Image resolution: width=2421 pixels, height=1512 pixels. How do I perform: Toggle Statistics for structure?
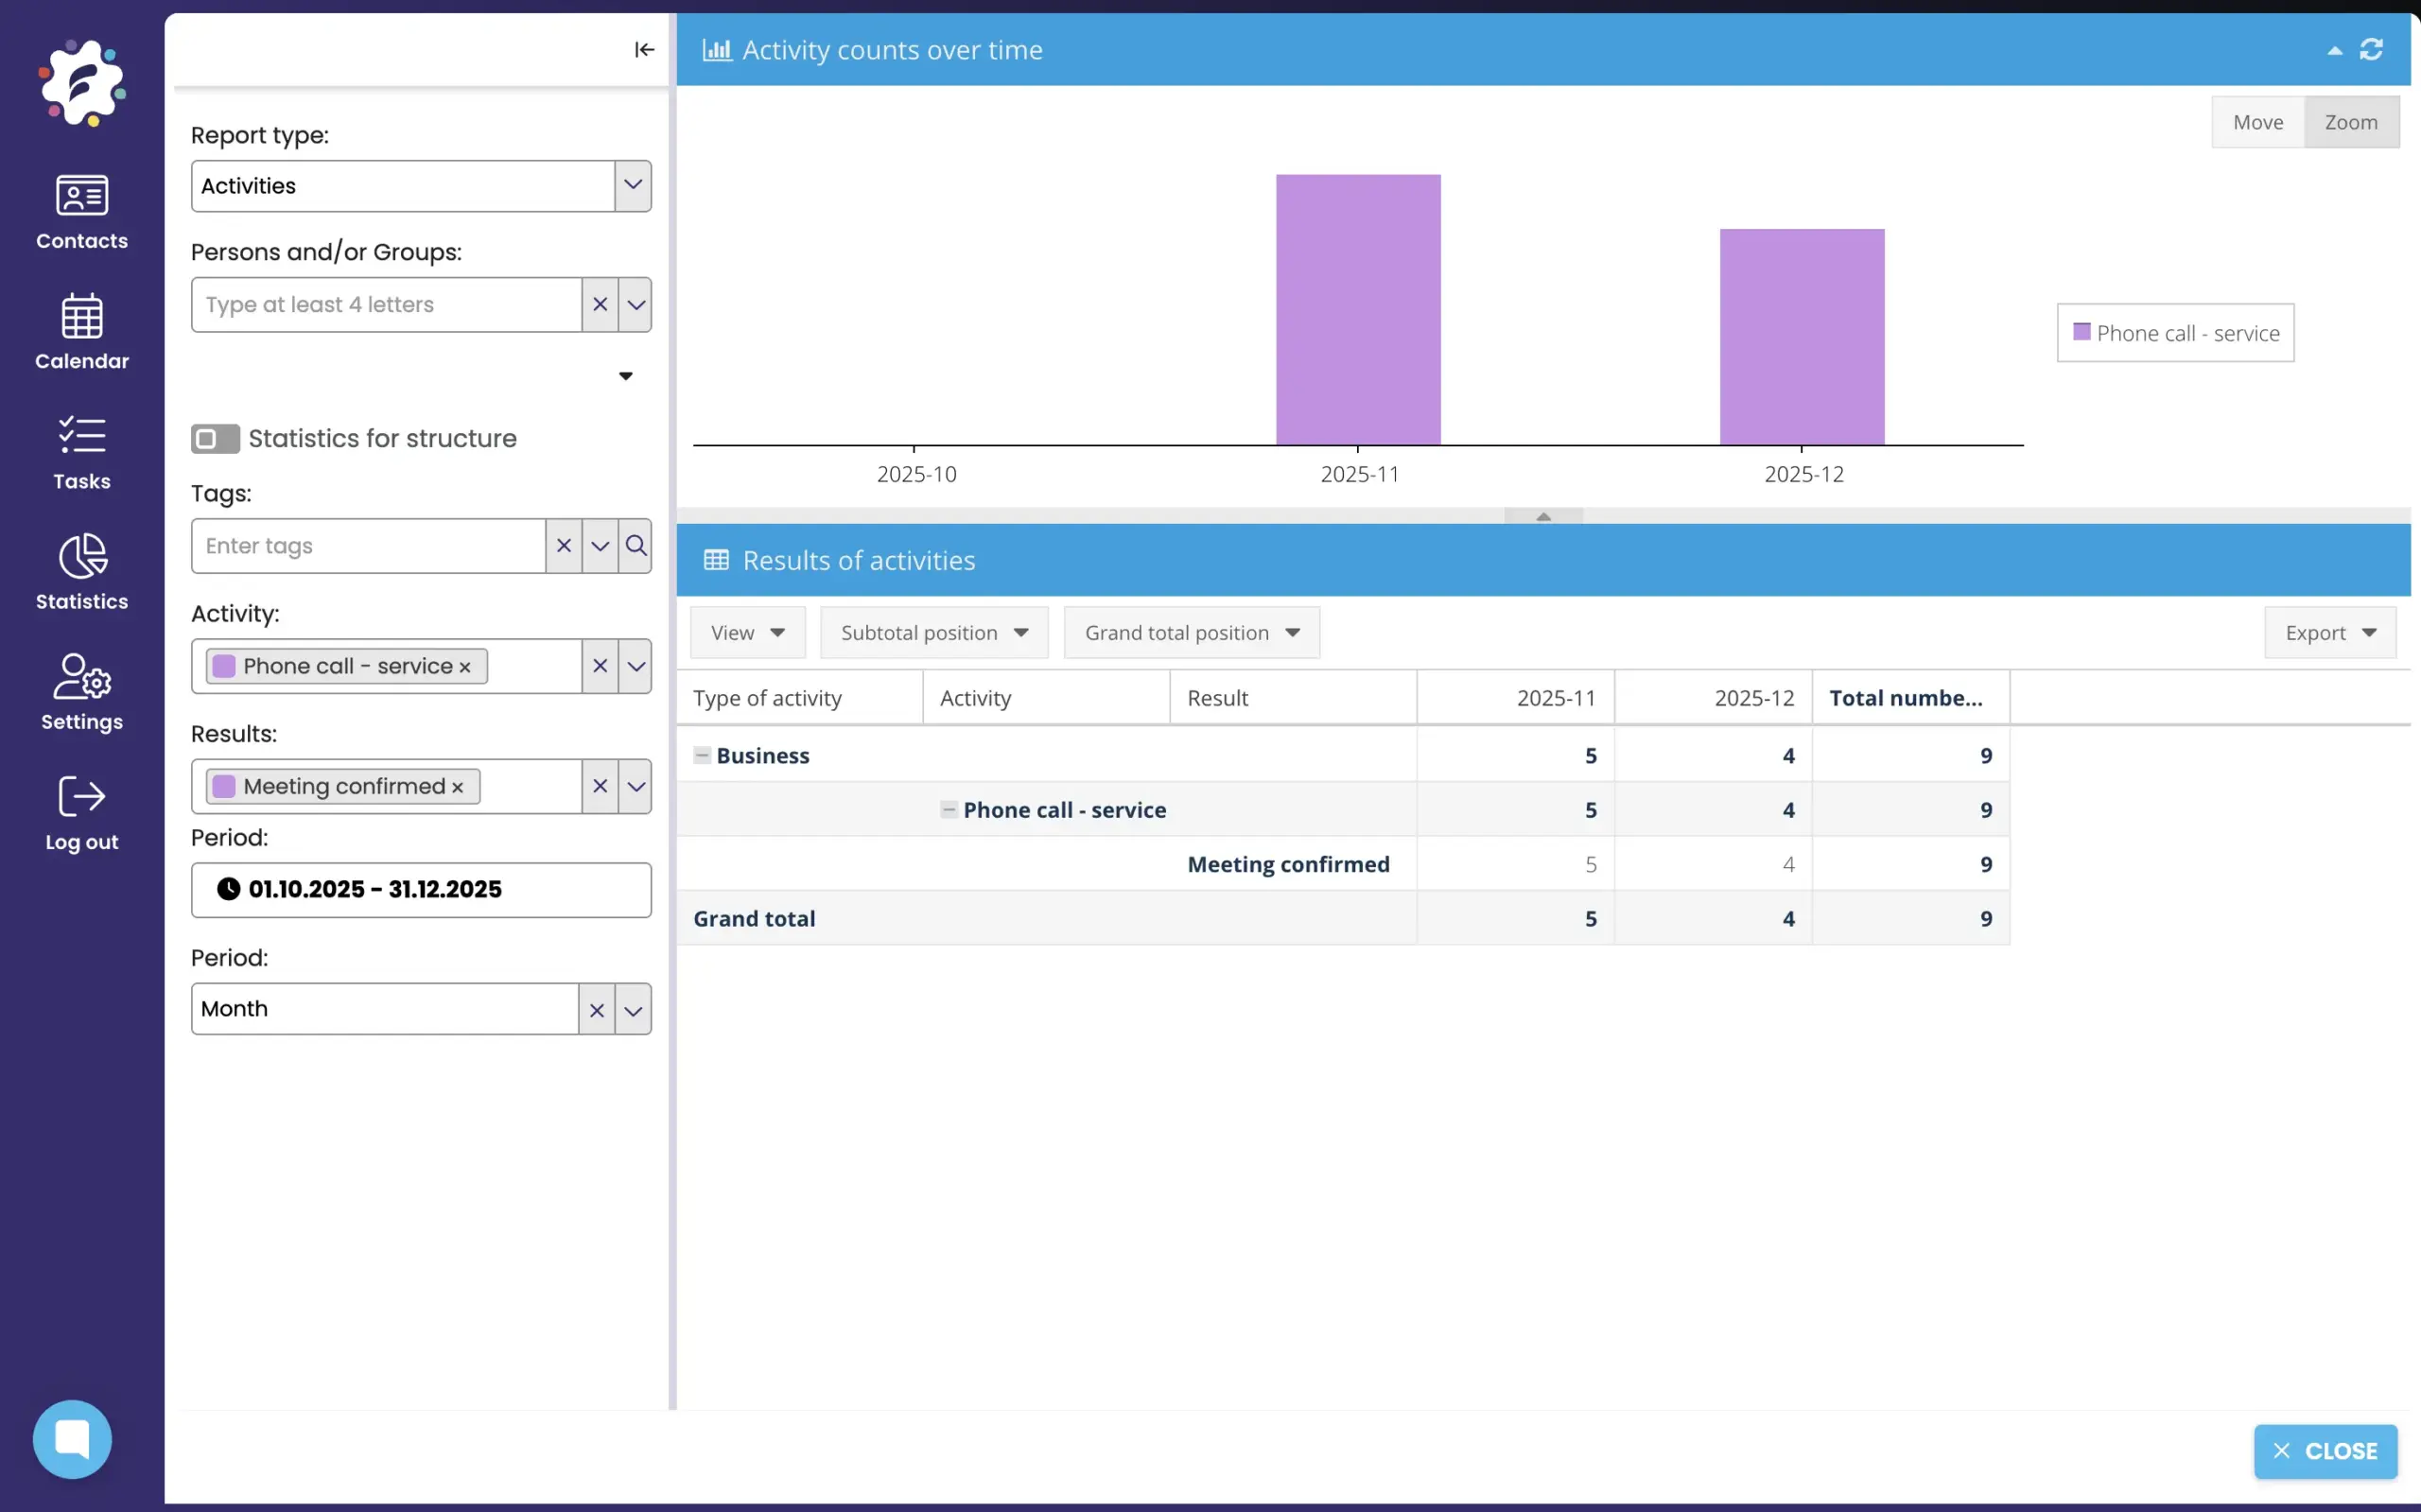214,438
